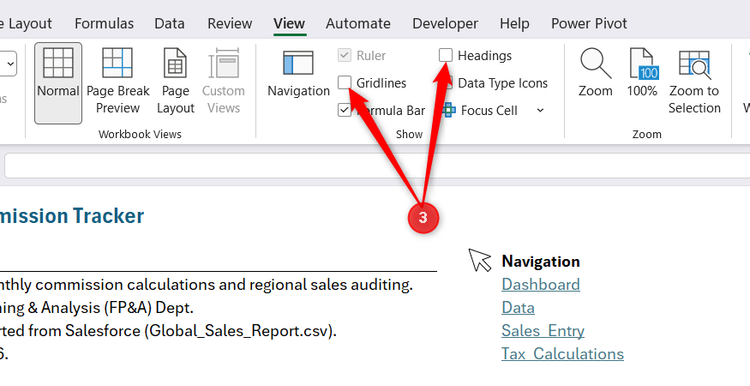Open the Zoom dialog

click(596, 73)
